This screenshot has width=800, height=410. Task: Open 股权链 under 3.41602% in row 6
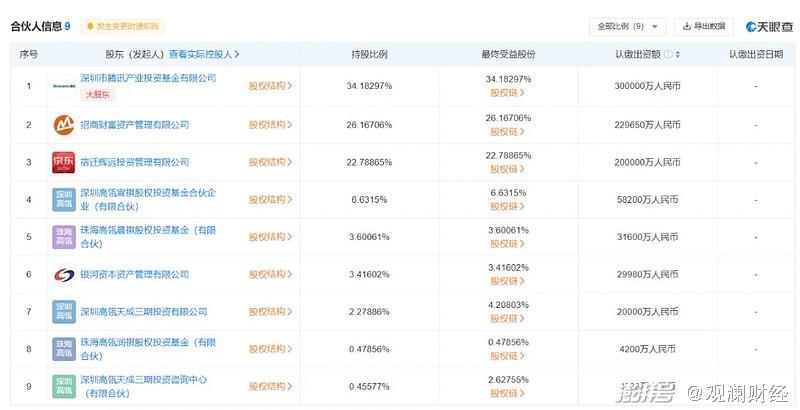pos(508,281)
